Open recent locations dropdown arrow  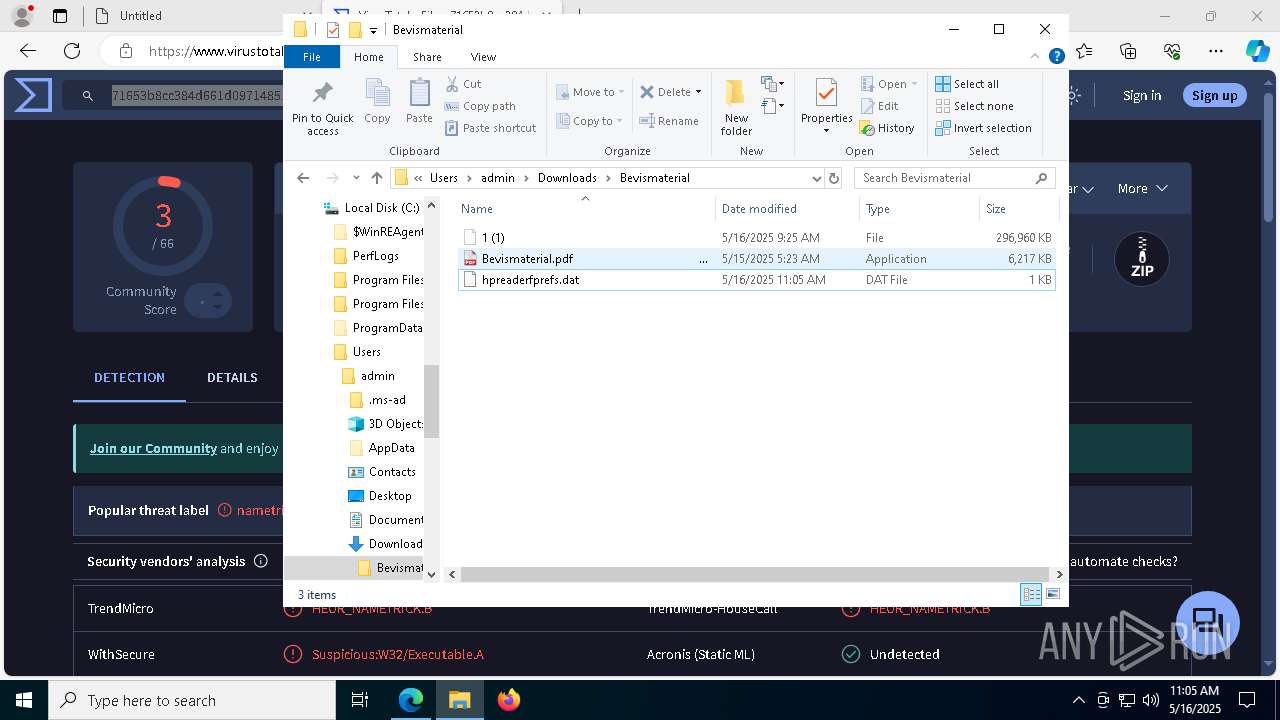coord(356,178)
